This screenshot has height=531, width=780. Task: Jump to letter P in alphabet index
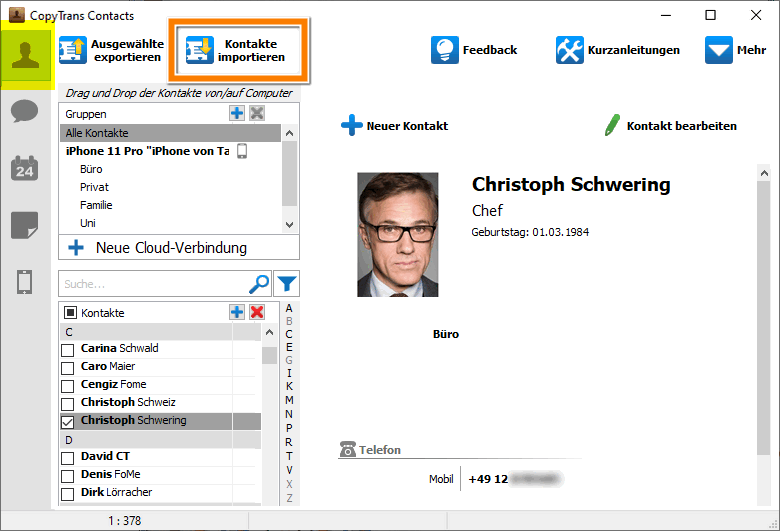(x=289, y=428)
